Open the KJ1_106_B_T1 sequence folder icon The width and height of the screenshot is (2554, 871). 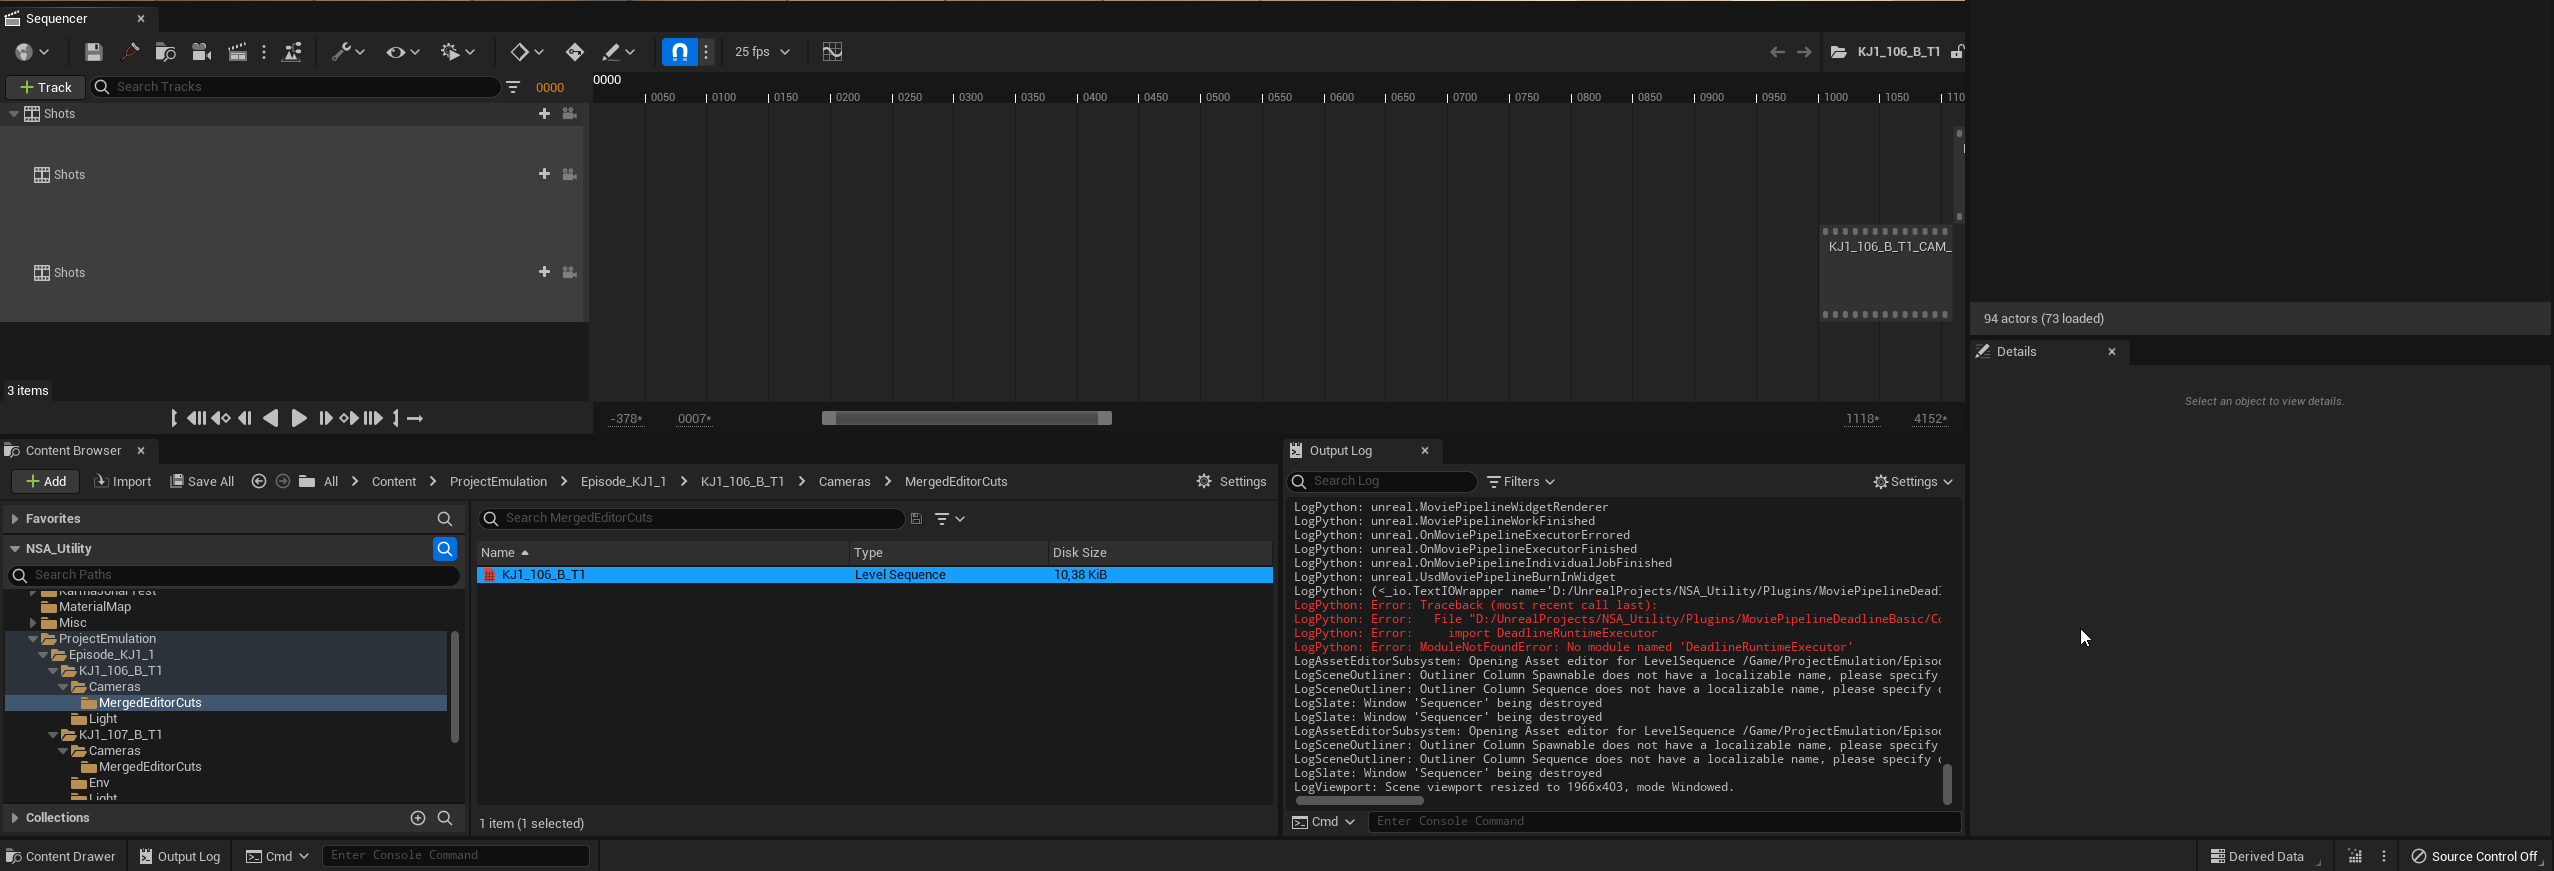(x=1838, y=52)
